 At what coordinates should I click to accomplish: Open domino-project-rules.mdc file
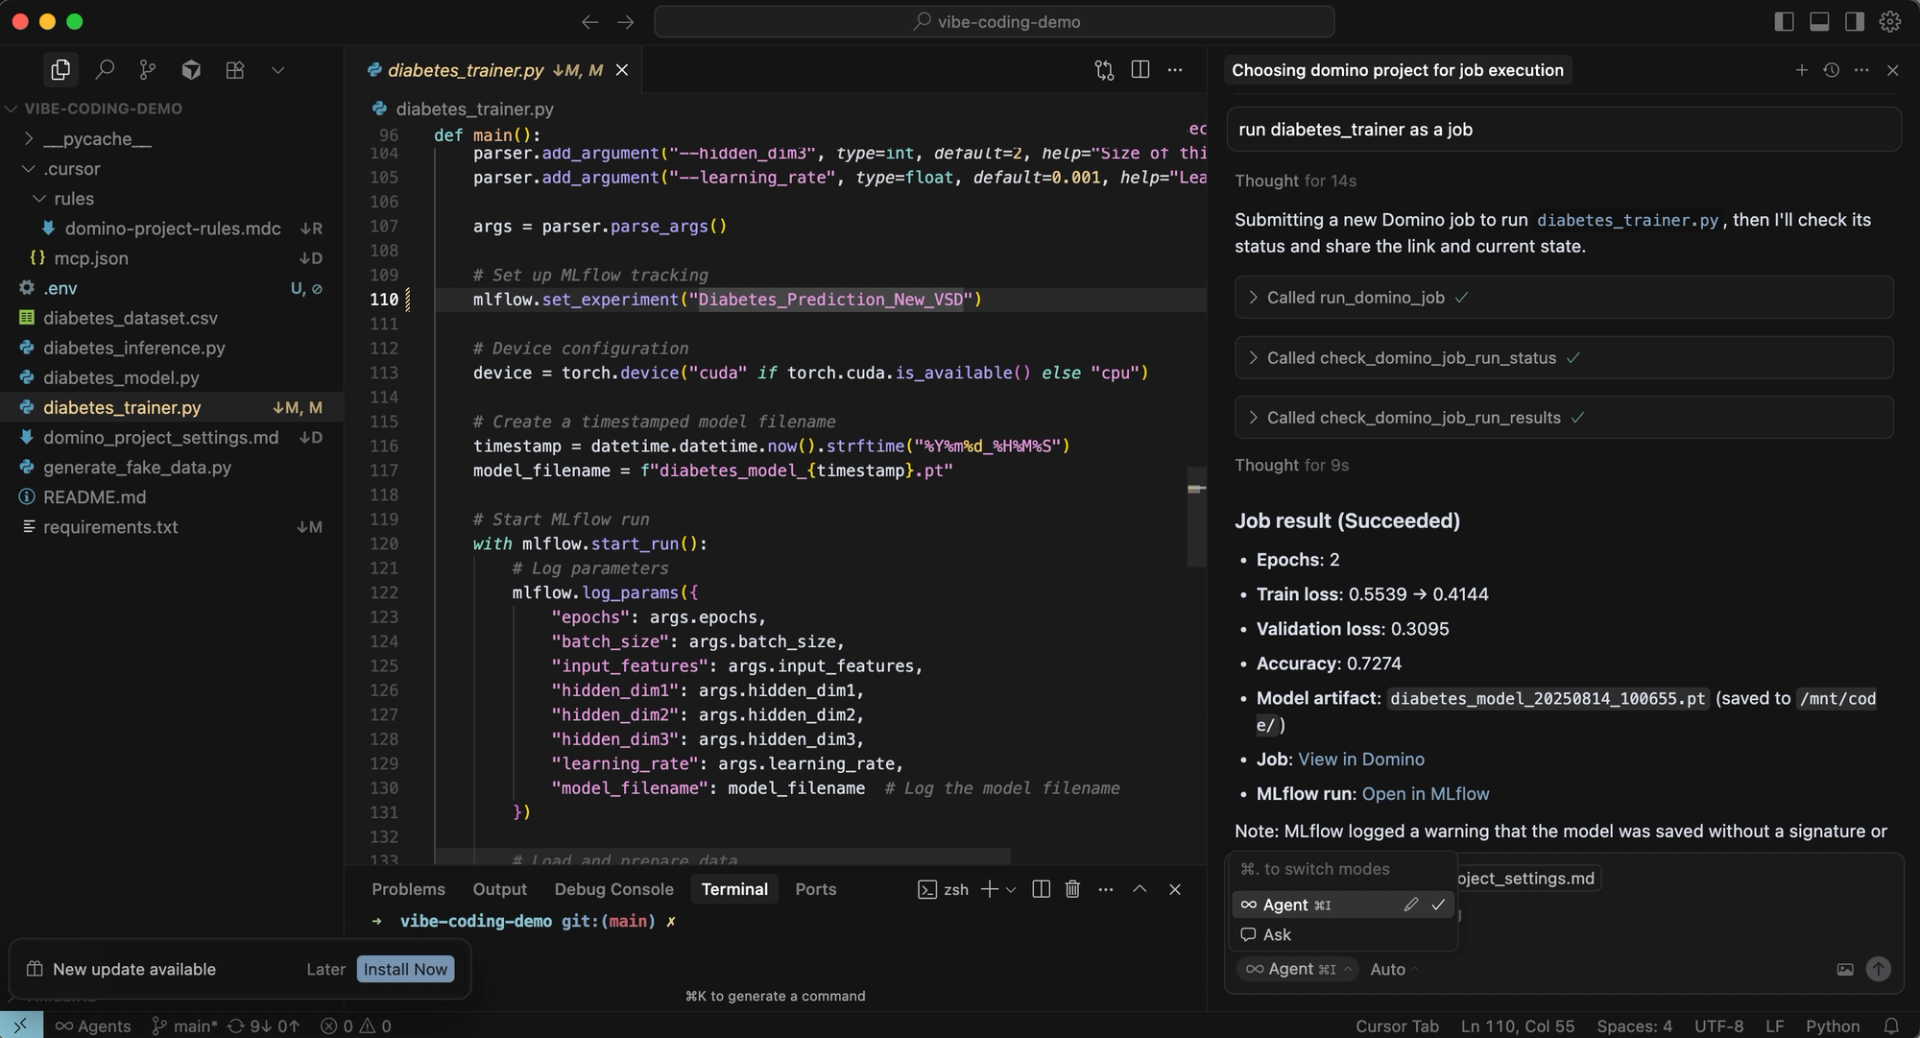(x=172, y=229)
